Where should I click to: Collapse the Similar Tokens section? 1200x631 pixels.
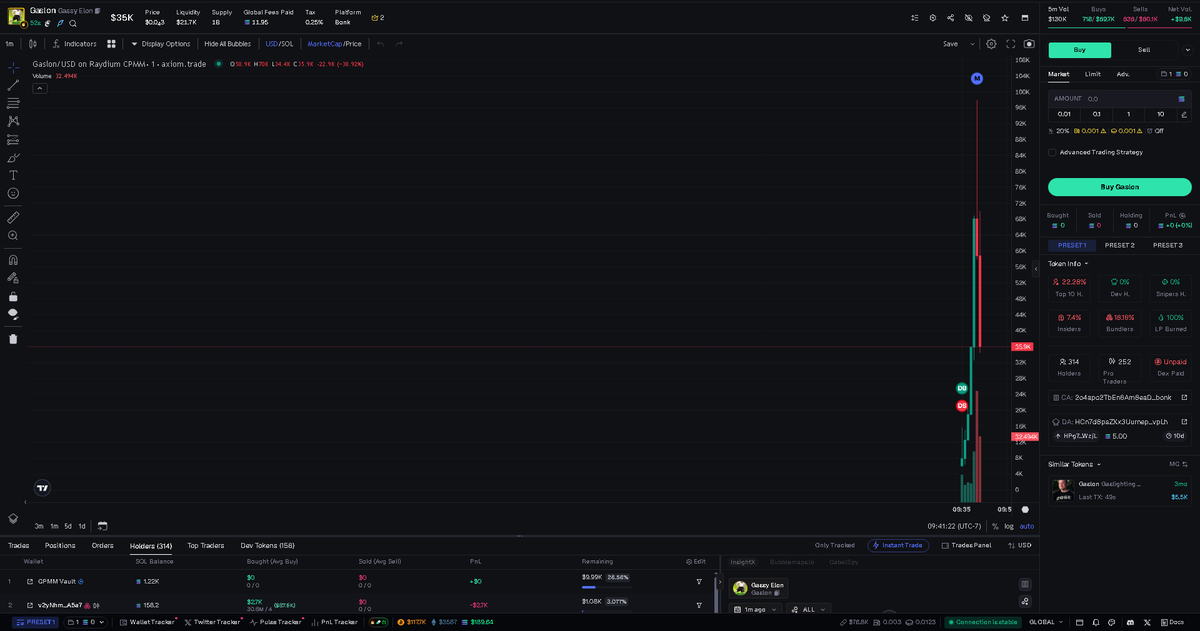click(x=1074, y=464)
